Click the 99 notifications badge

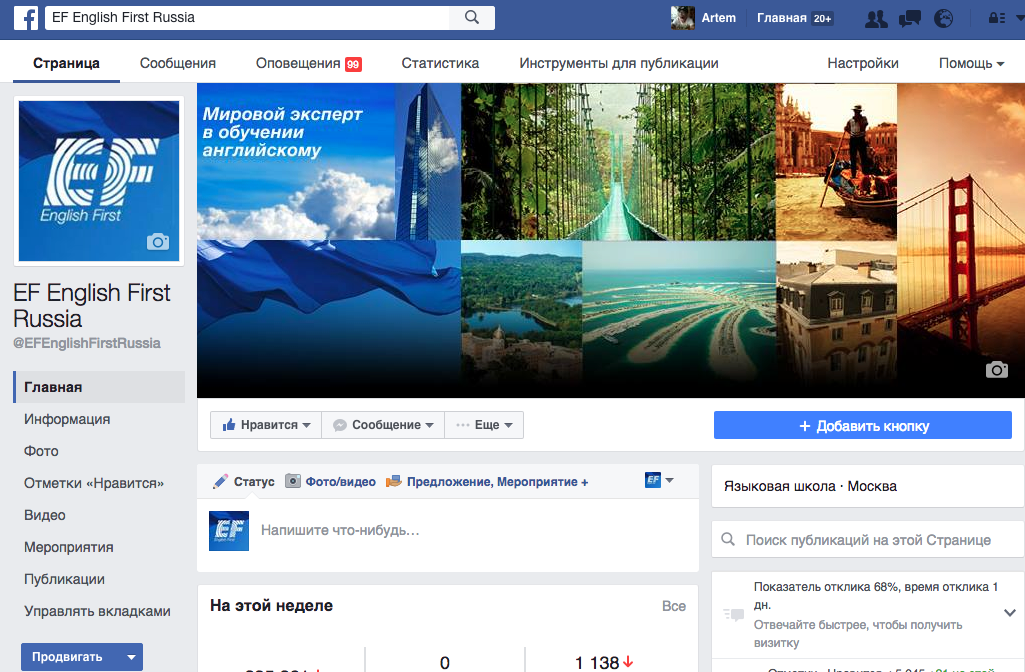click(353, 64)
